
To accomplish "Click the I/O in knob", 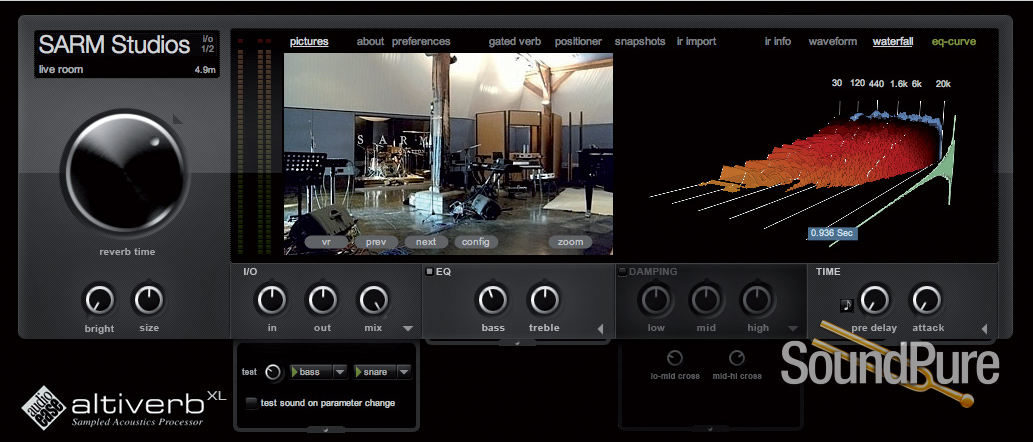I will pyautogui.click(x=271, y=300).
